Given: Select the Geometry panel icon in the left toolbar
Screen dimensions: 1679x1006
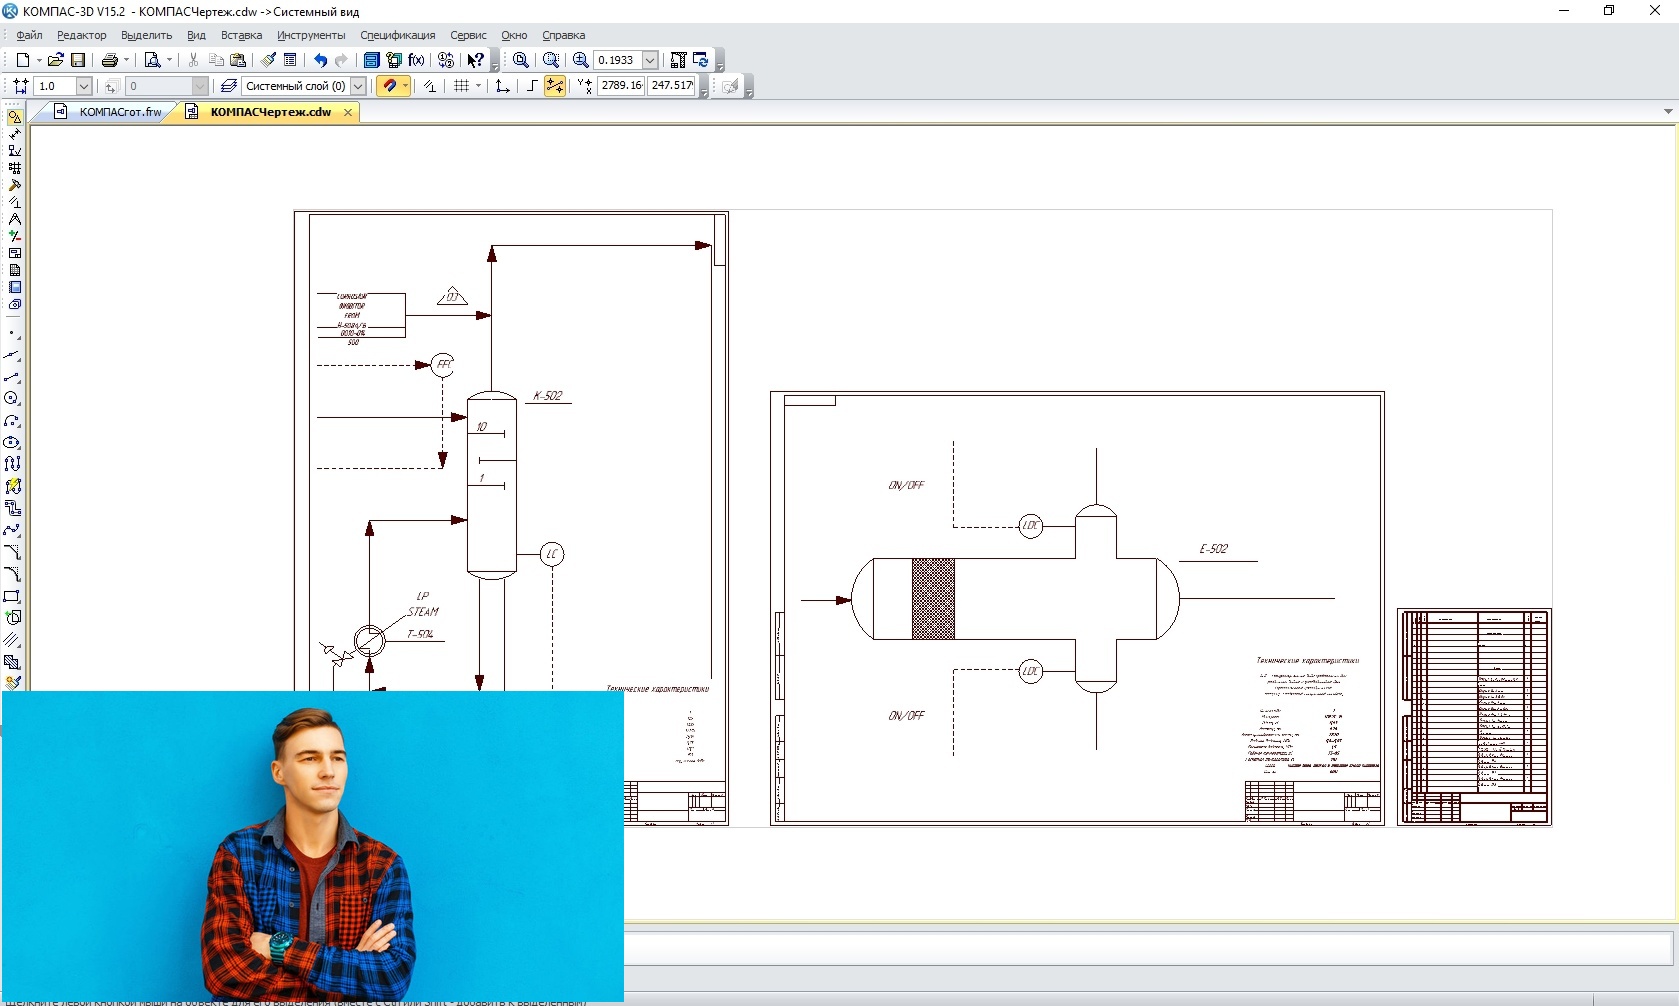Looking at the screenshot, I should pos(14,117).
